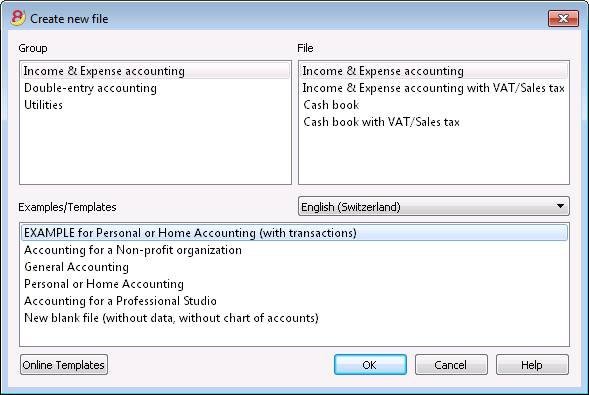
Task: Click the Banana app icon in title bar
Action: point(18,18)
